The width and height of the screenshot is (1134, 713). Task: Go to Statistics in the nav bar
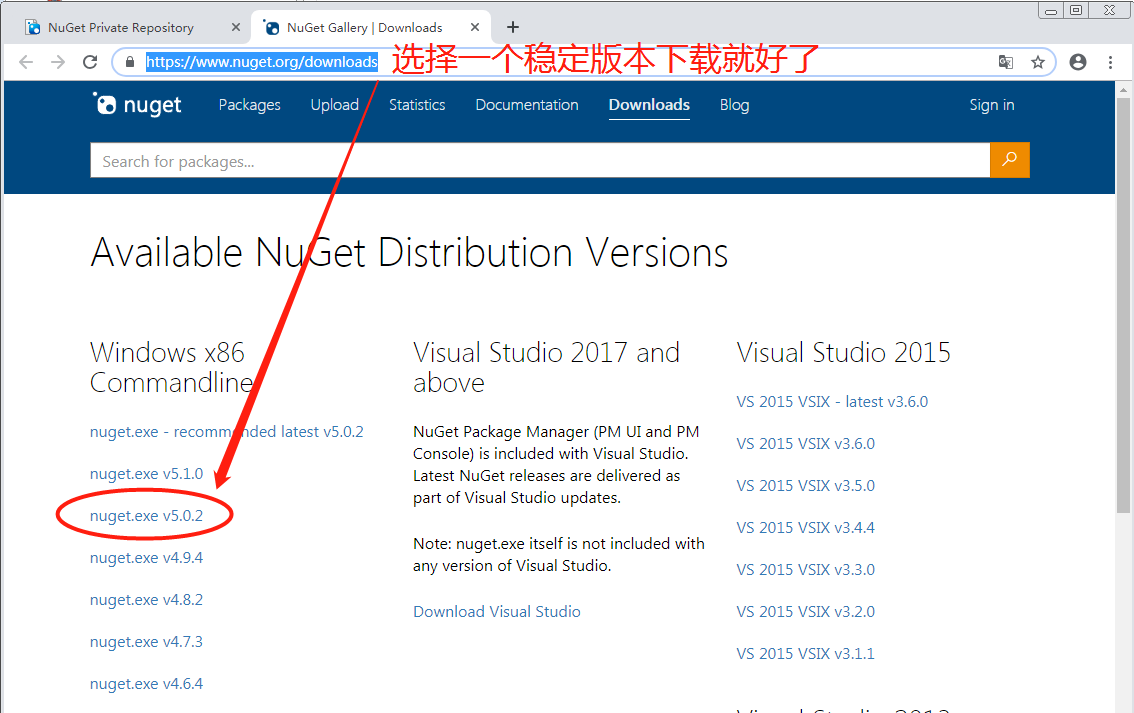pyautogui.click(x=417, y=105)
